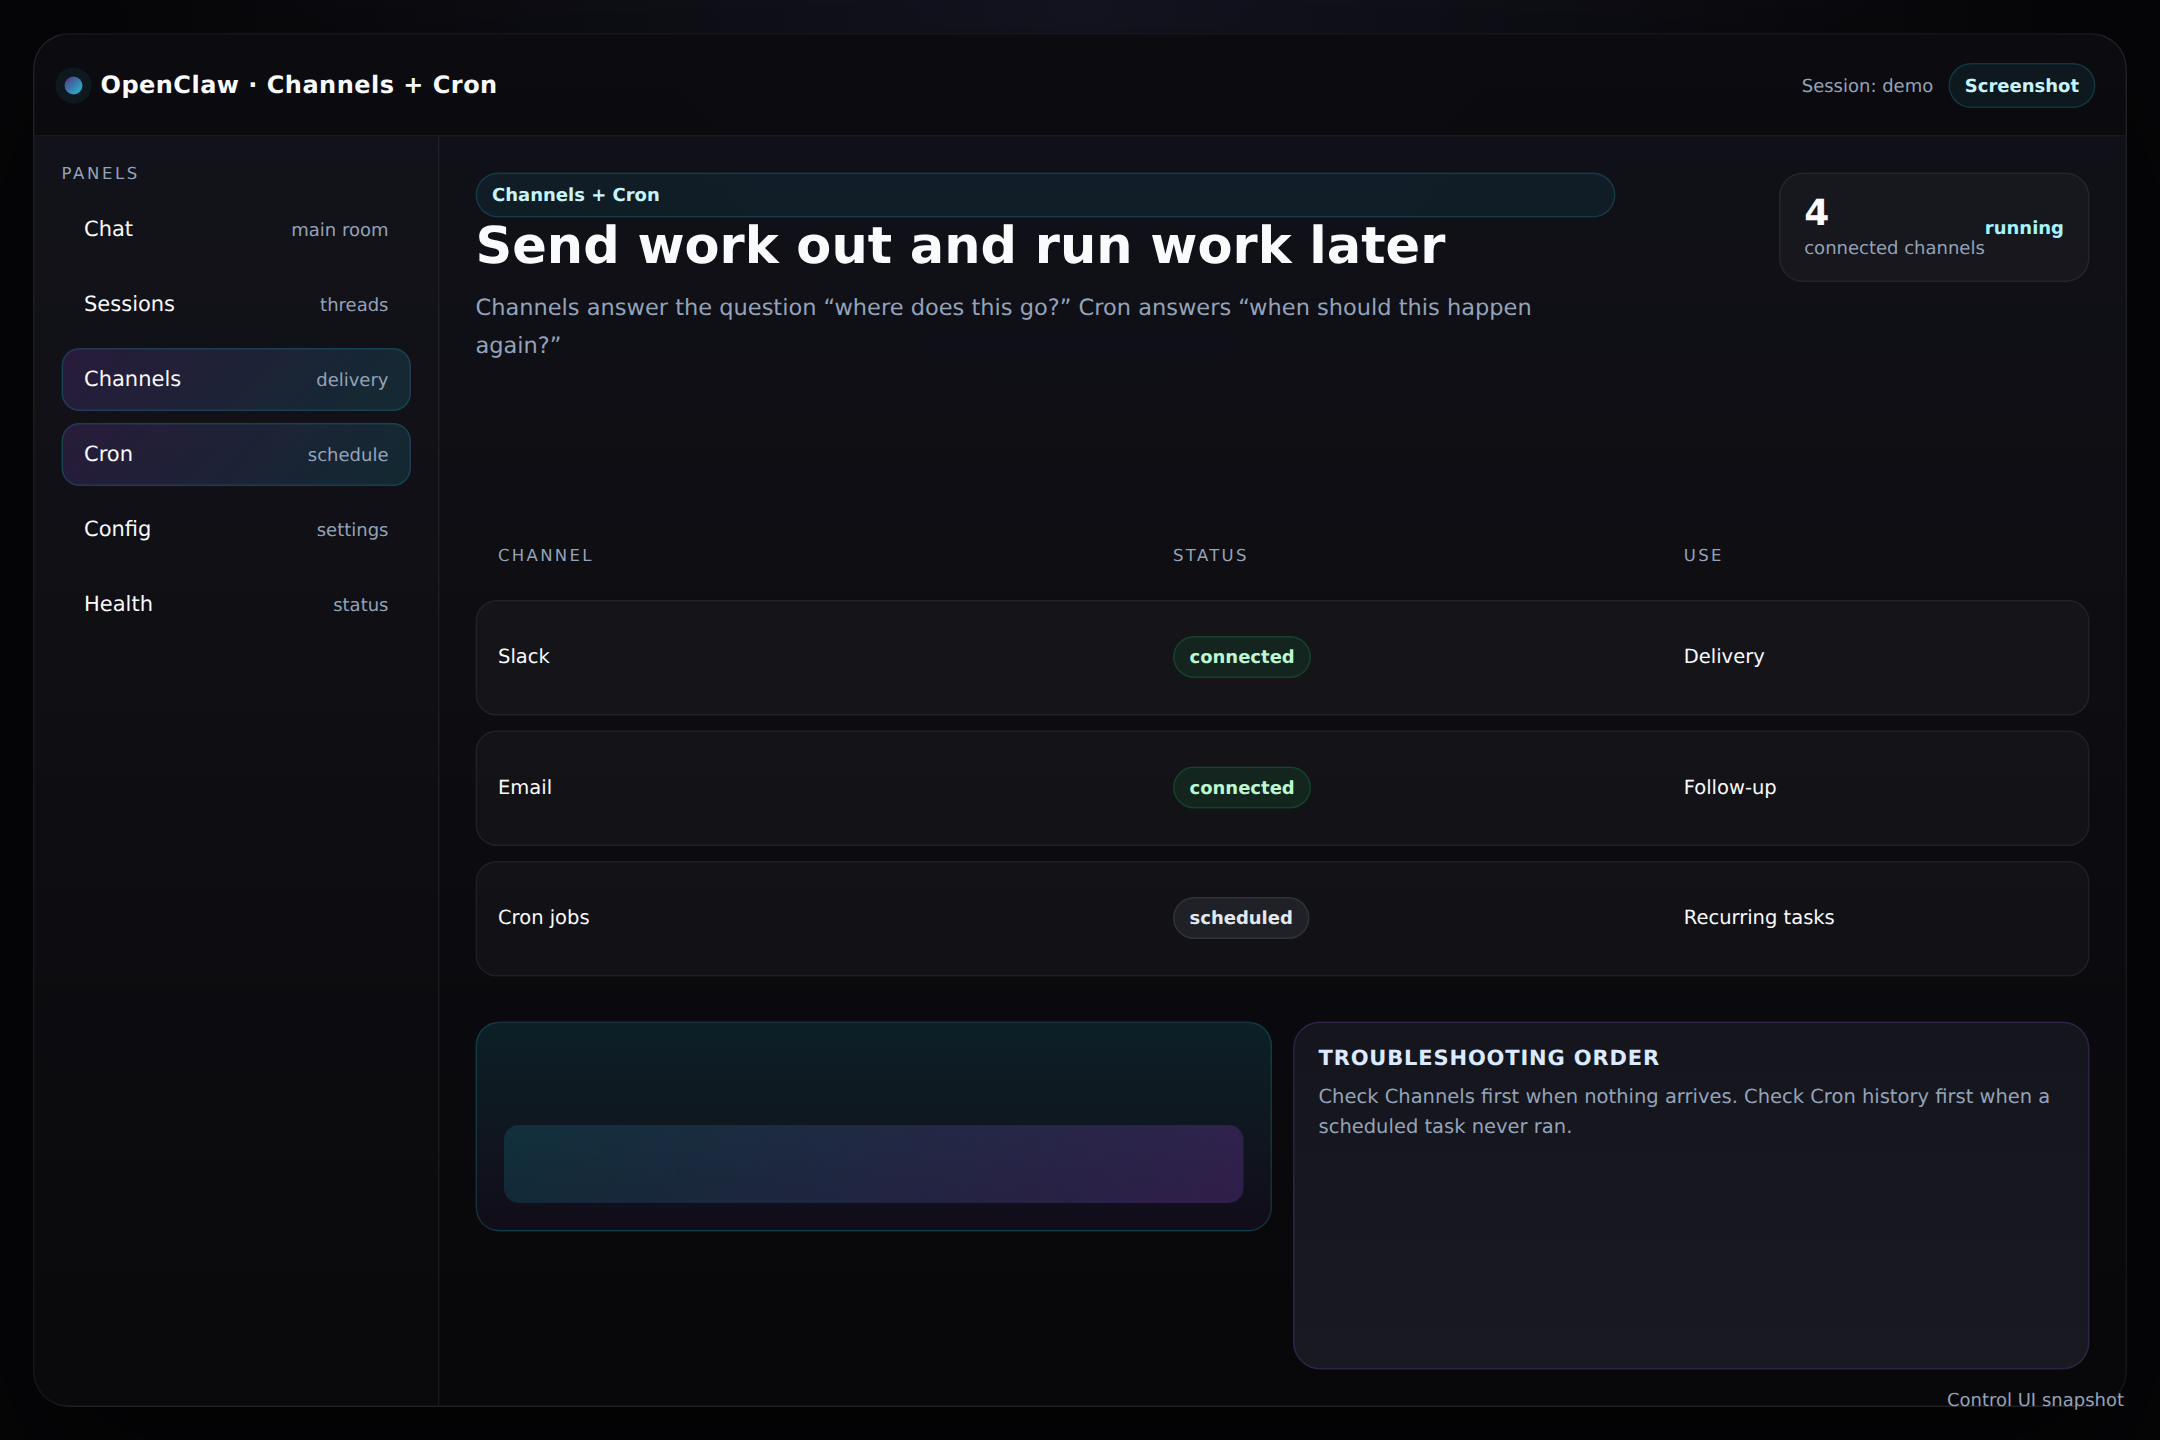Screen dimensions: 2160x1440
Task: Click the running status text
Action: pos(2023,228)
